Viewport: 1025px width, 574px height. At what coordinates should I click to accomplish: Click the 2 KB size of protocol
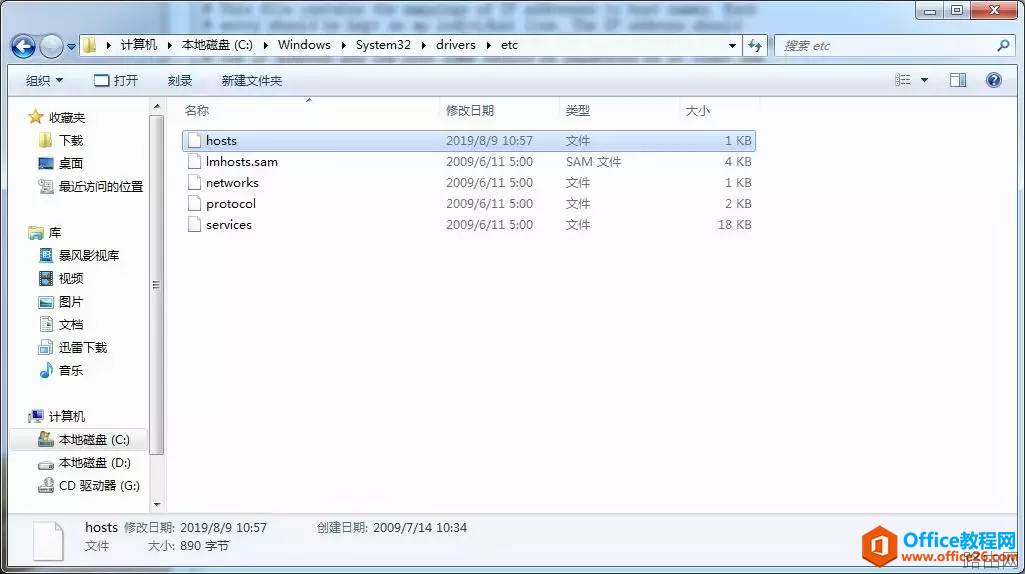click(738, 203)
